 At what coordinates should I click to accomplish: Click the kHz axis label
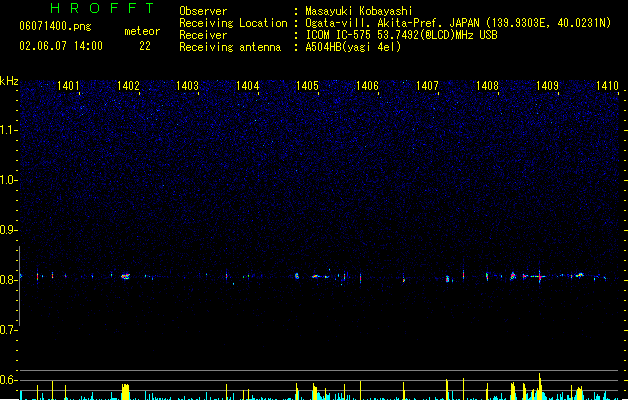[9, 81]
